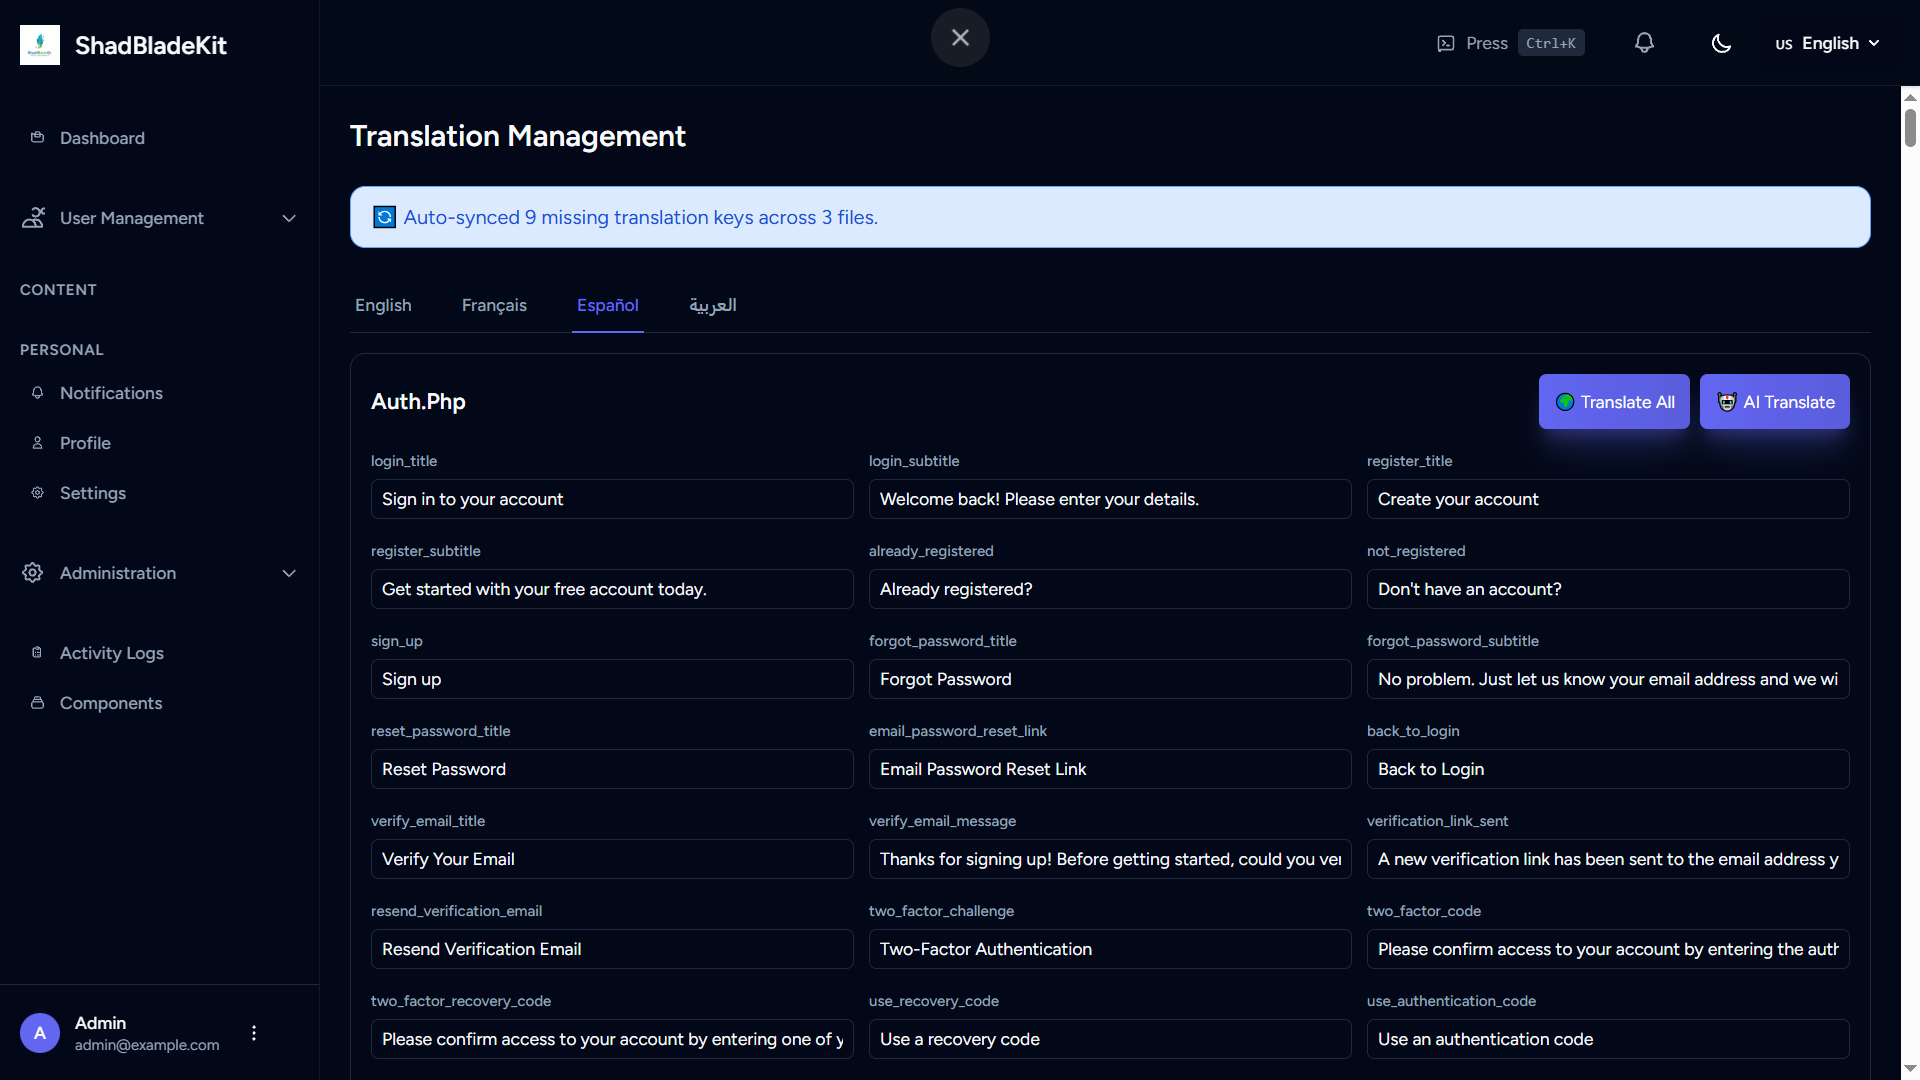Image resolution: width=1920 pixels, height=1080 pixels.
Task: Switch to the Français tab
Action: pos(494,305)
